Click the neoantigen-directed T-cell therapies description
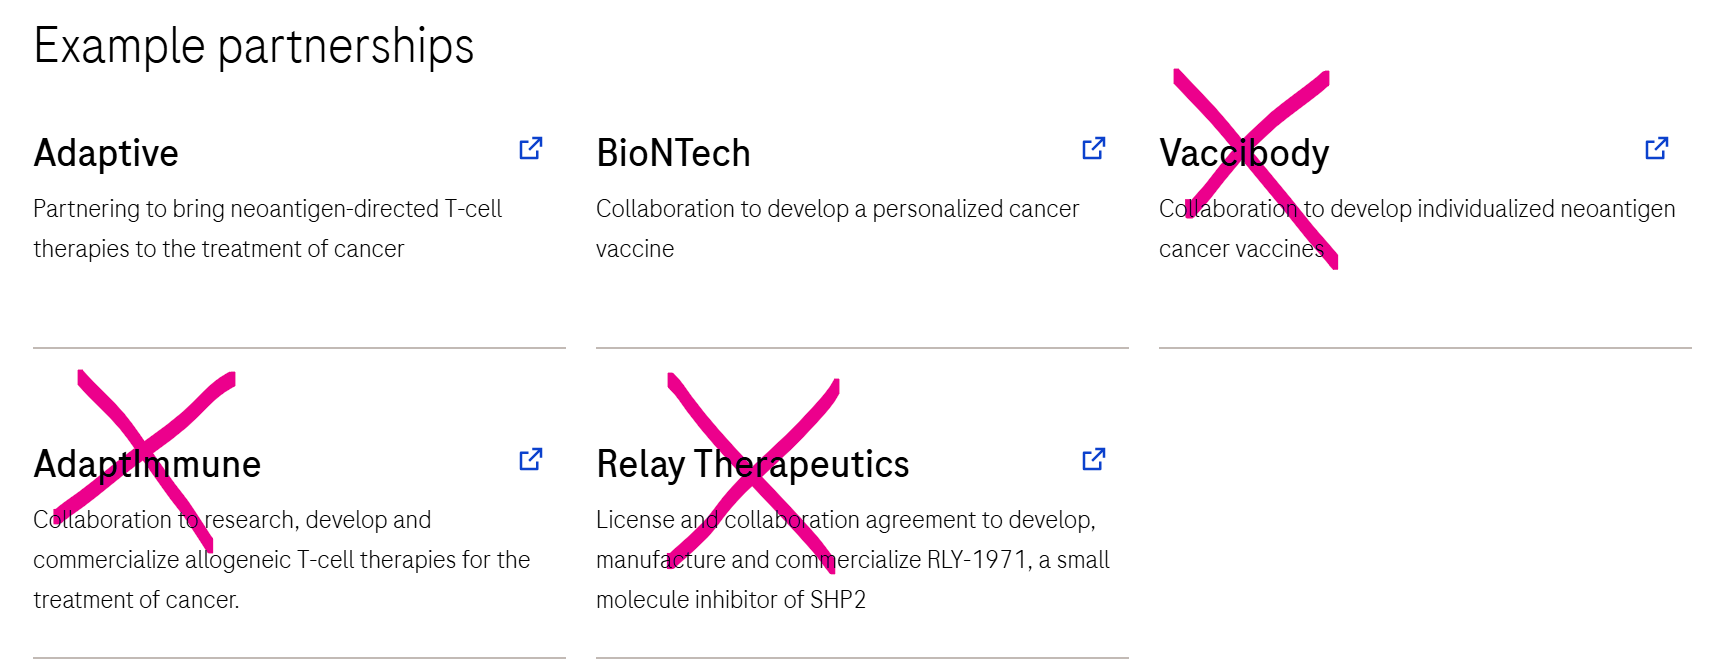 (x=267, y=228)
